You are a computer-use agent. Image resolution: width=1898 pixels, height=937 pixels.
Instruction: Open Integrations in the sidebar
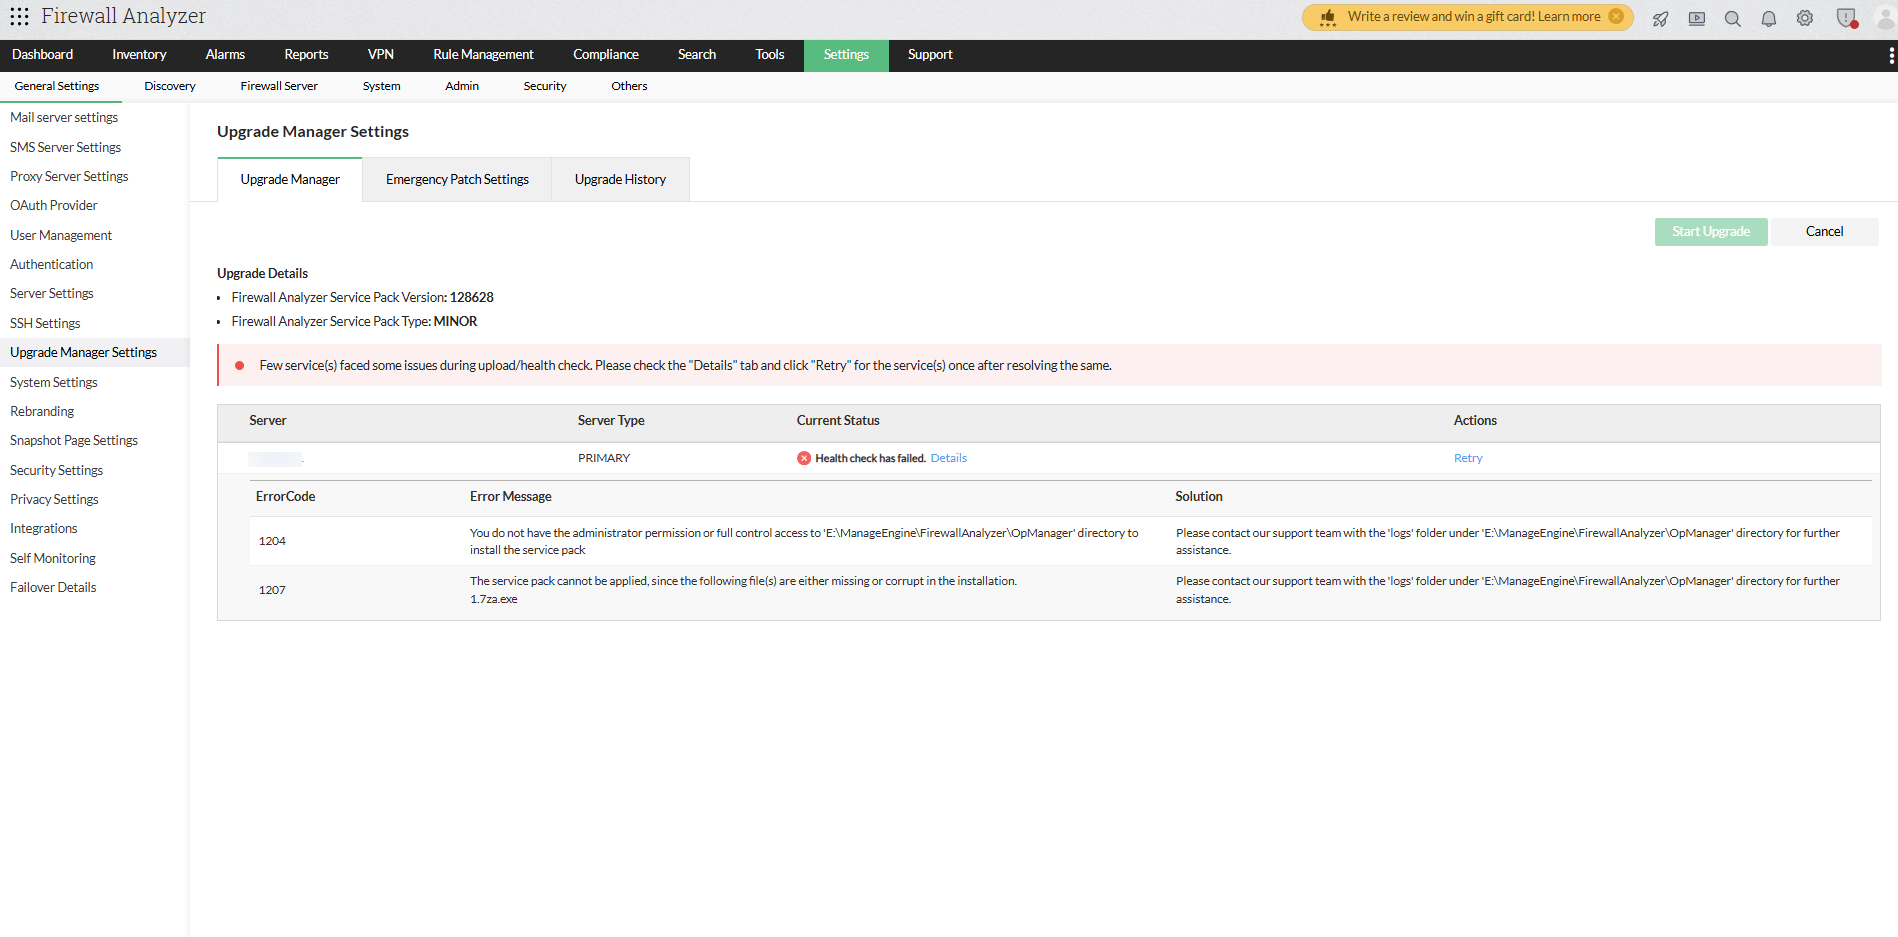[43, 529]
